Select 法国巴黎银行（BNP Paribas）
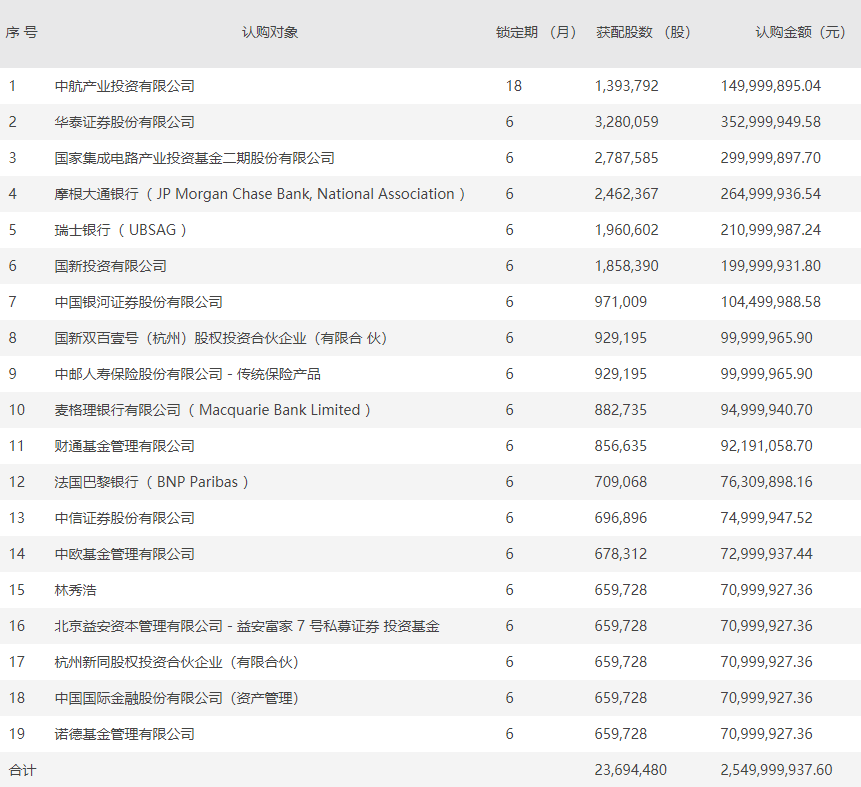Screen dimensions: 861x787 click(152, 482)
